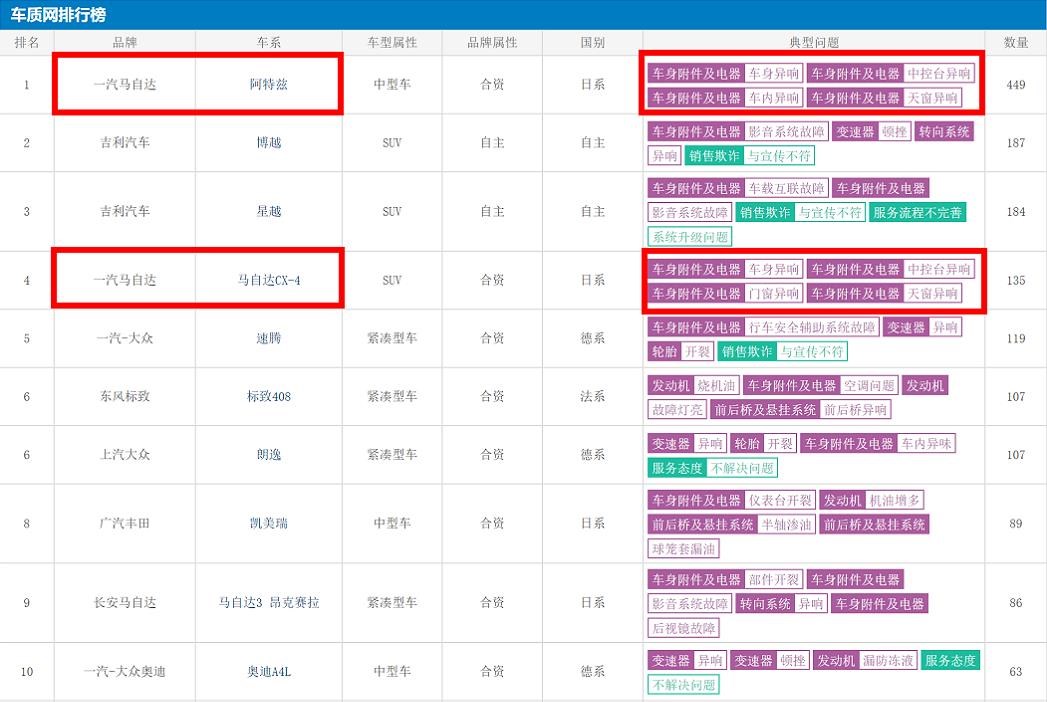
Task: Click the 135 complaint count
Action: pyautogui.click(x=1016, y=280)
